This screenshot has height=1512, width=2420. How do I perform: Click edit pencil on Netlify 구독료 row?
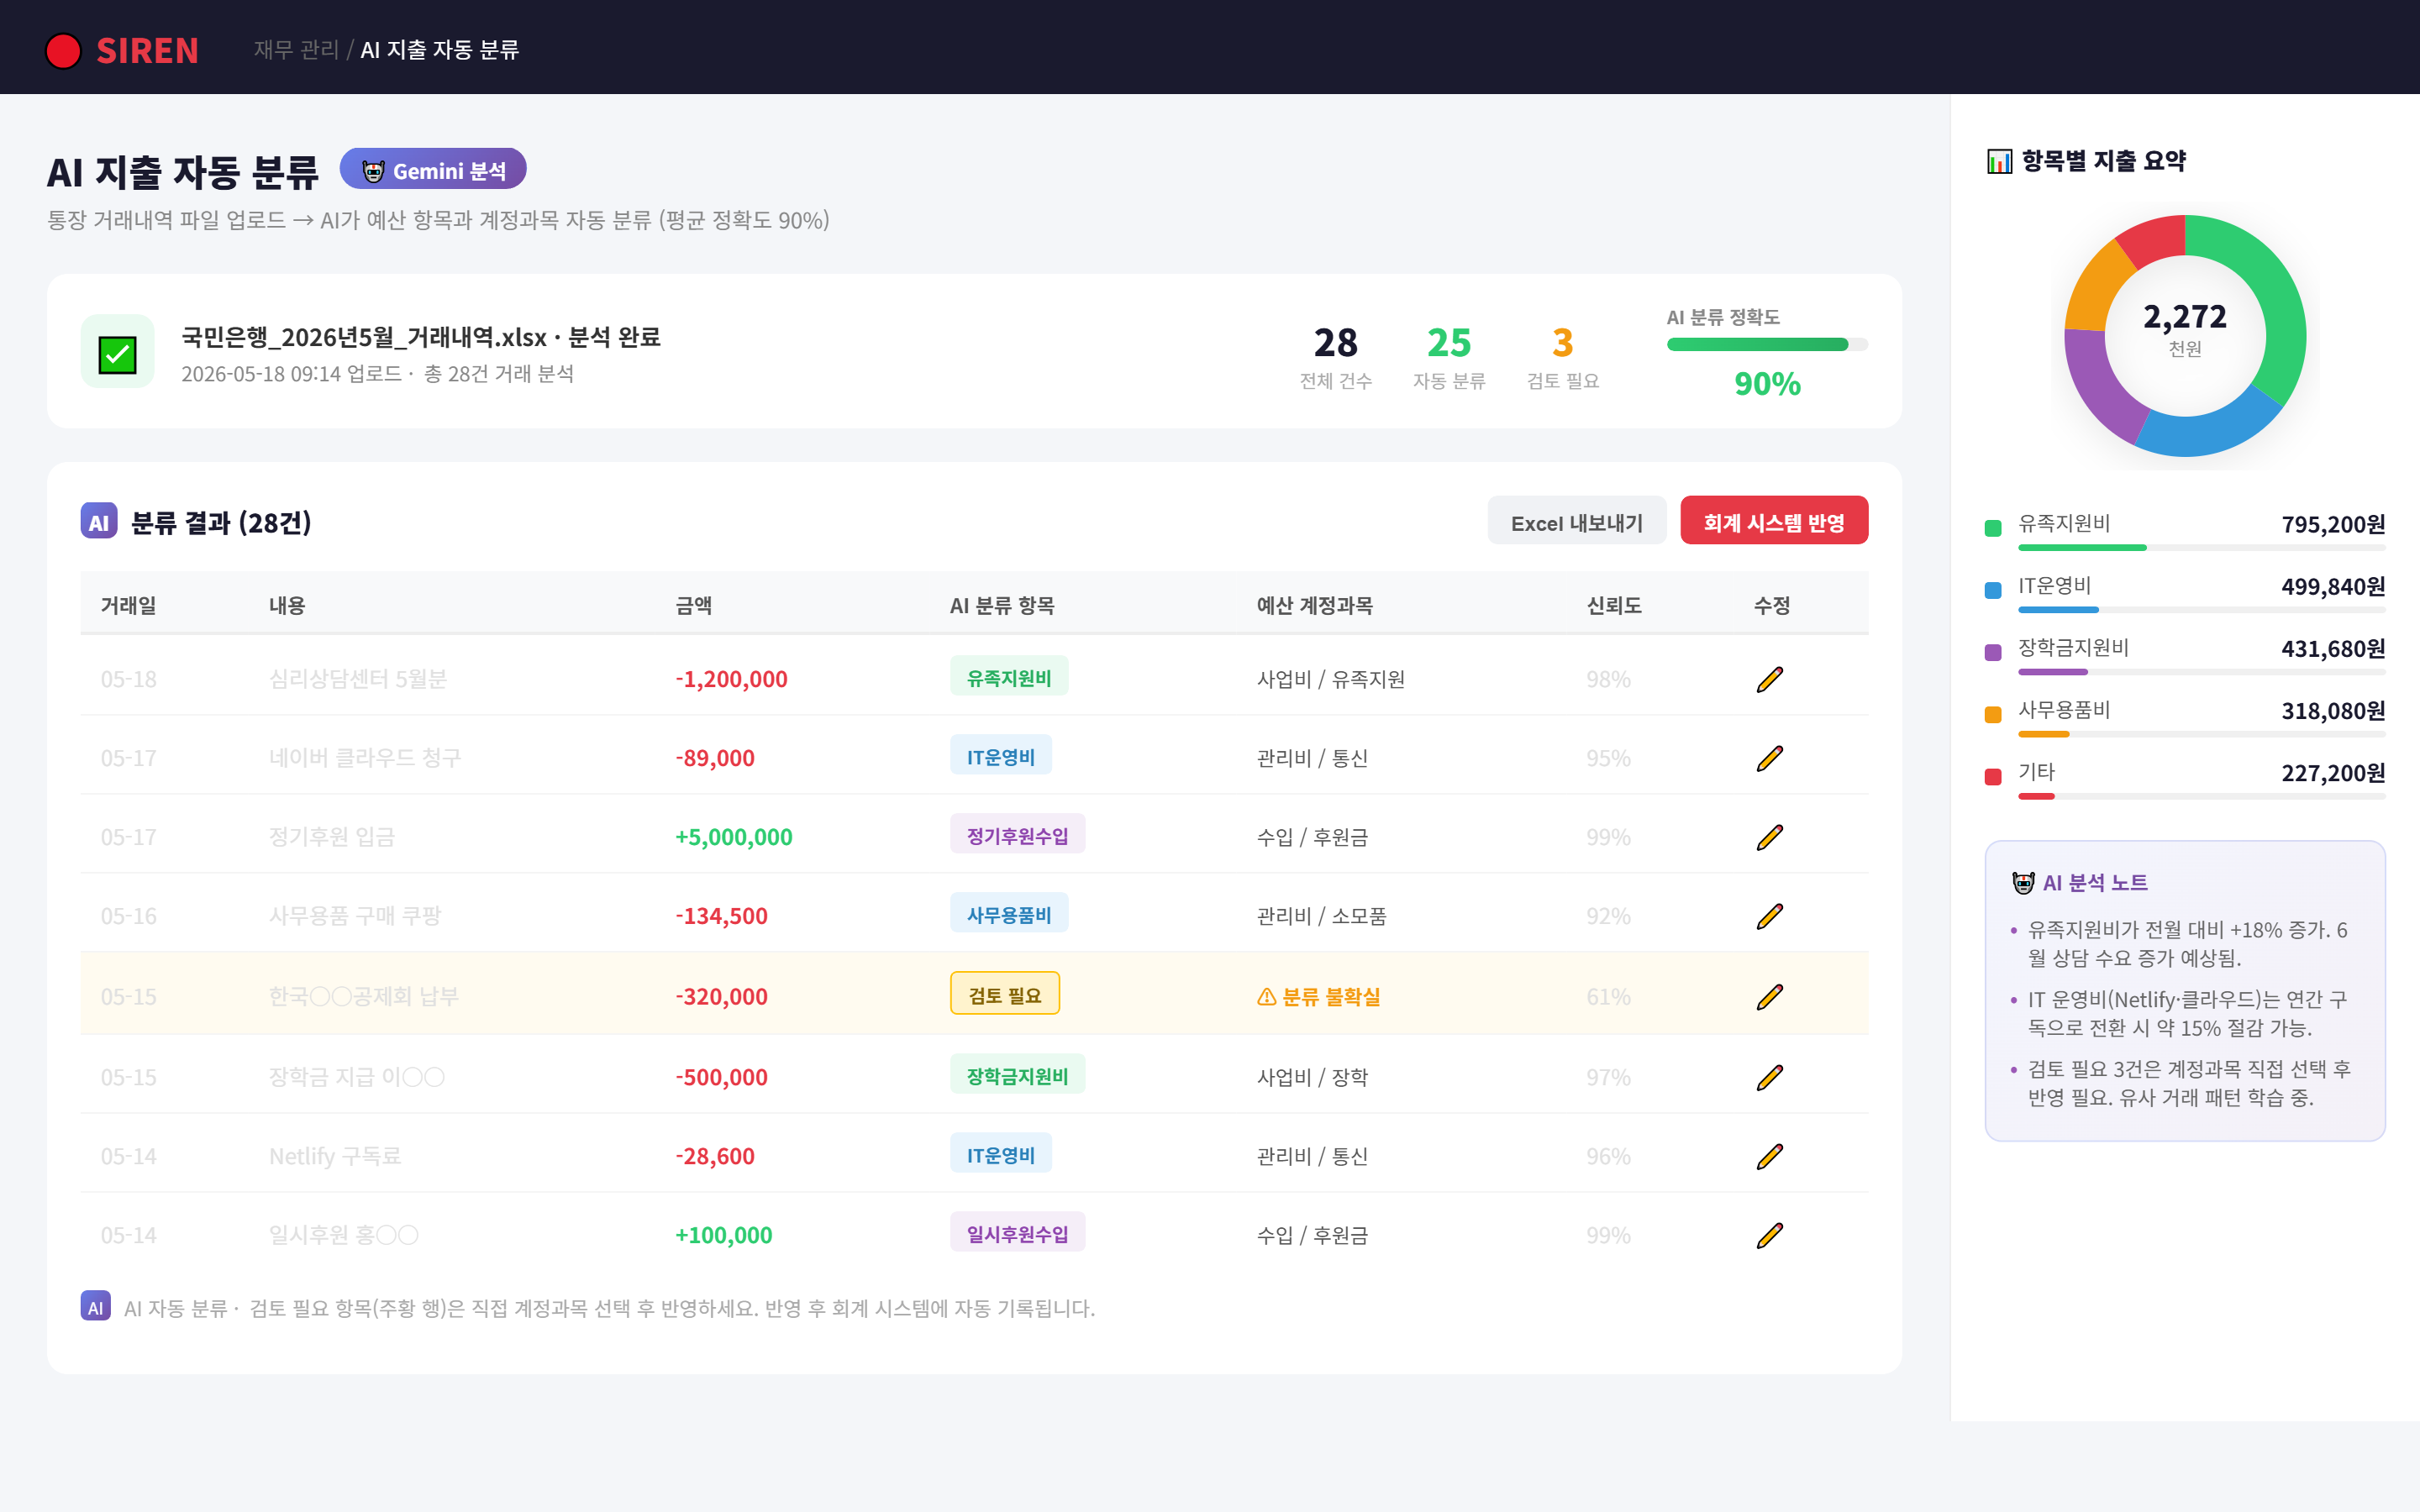tap(1769, 1156)
